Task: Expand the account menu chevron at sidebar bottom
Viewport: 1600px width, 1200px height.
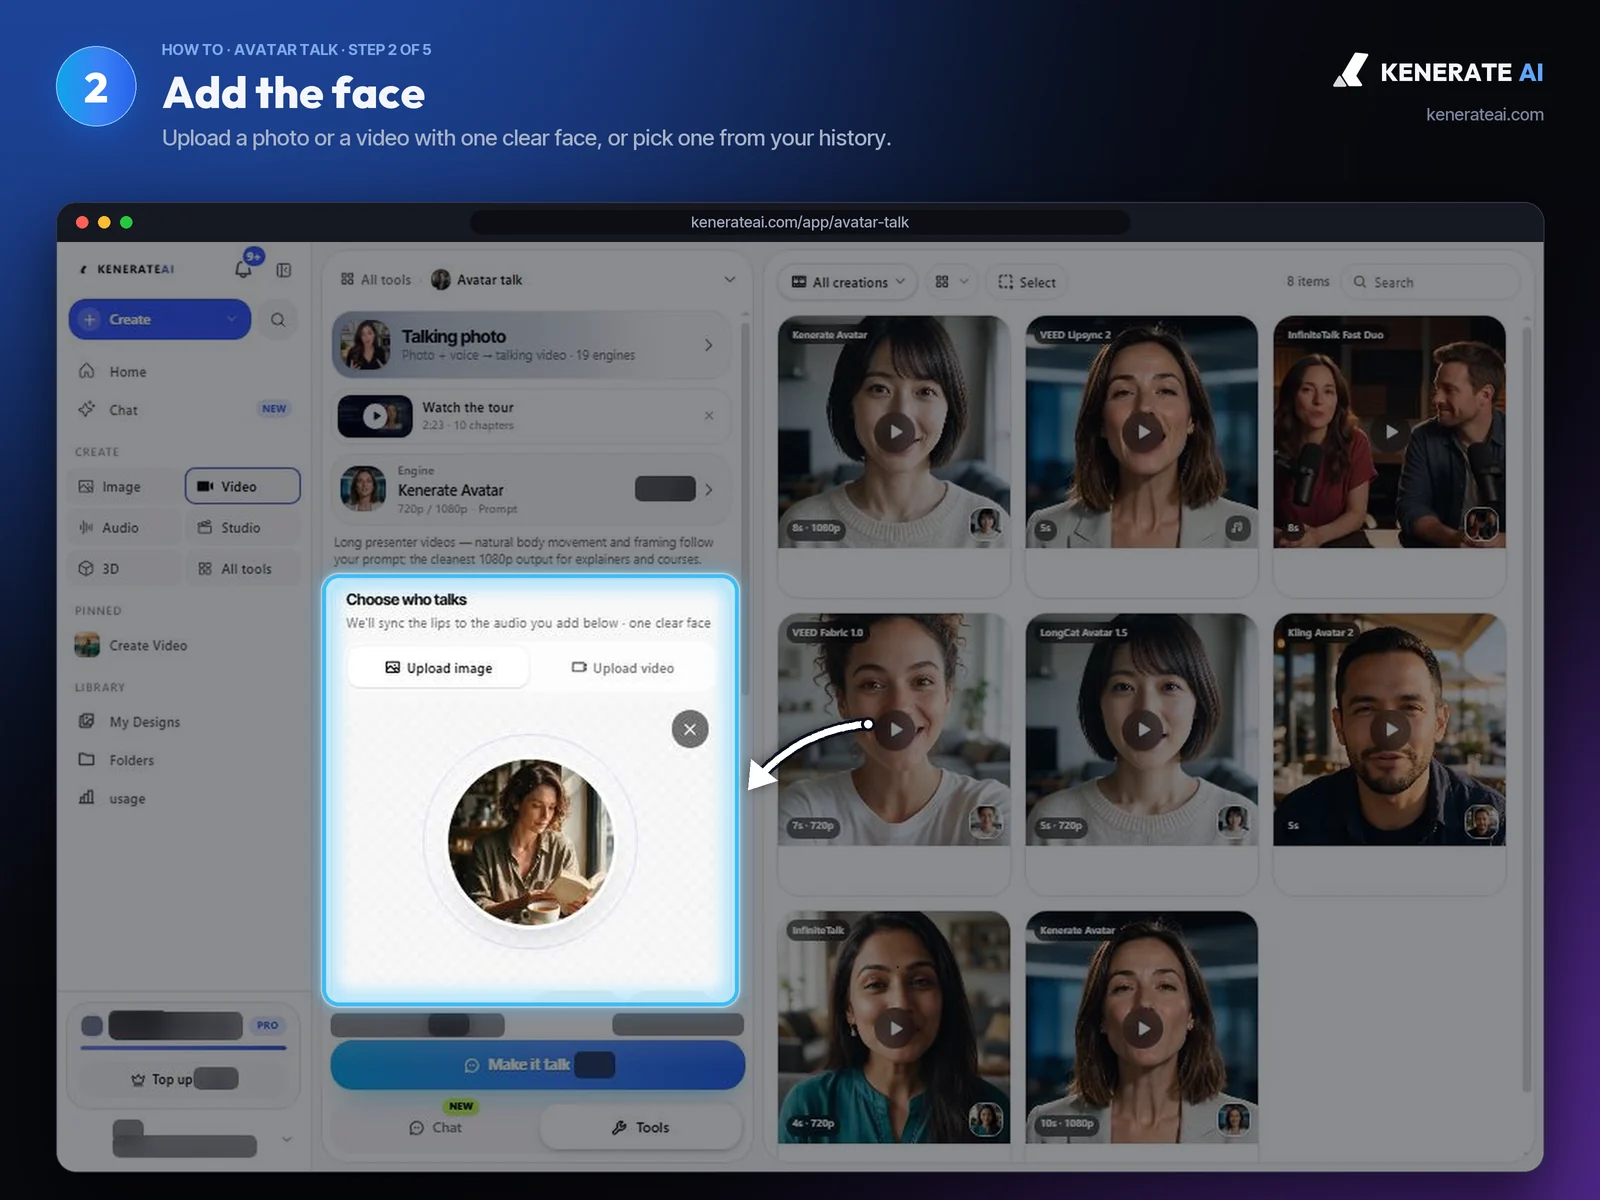Action: click(287, 1139)
